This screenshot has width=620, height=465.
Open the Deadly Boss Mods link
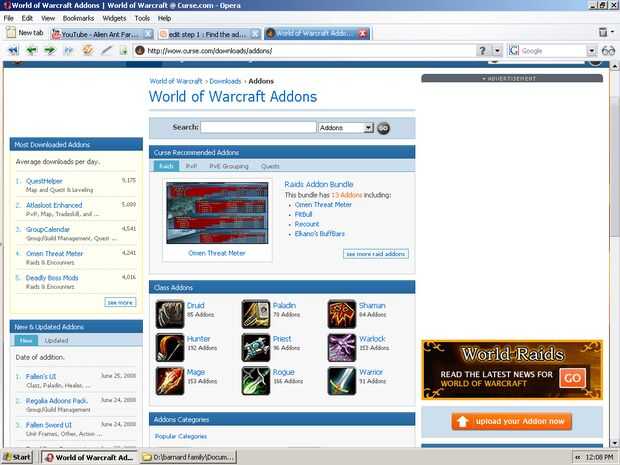52,278
